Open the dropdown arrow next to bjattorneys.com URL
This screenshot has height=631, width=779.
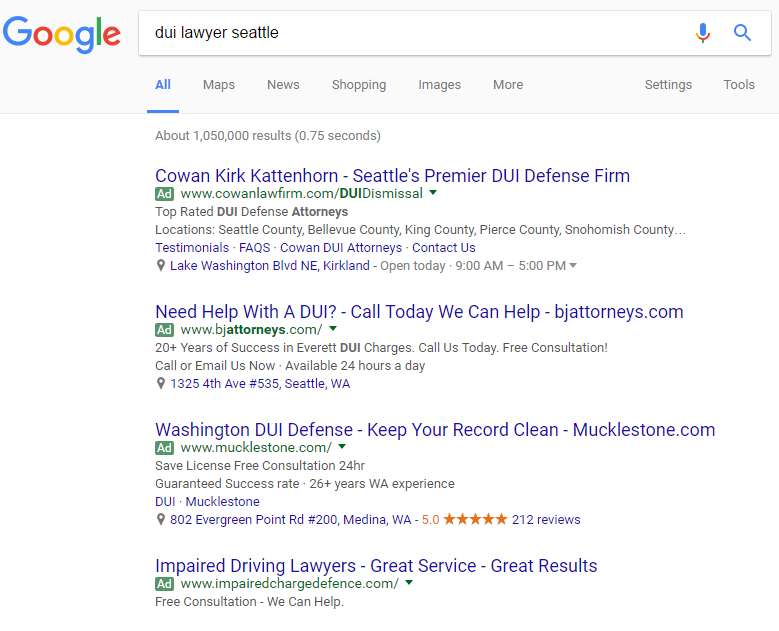(333, 329)
